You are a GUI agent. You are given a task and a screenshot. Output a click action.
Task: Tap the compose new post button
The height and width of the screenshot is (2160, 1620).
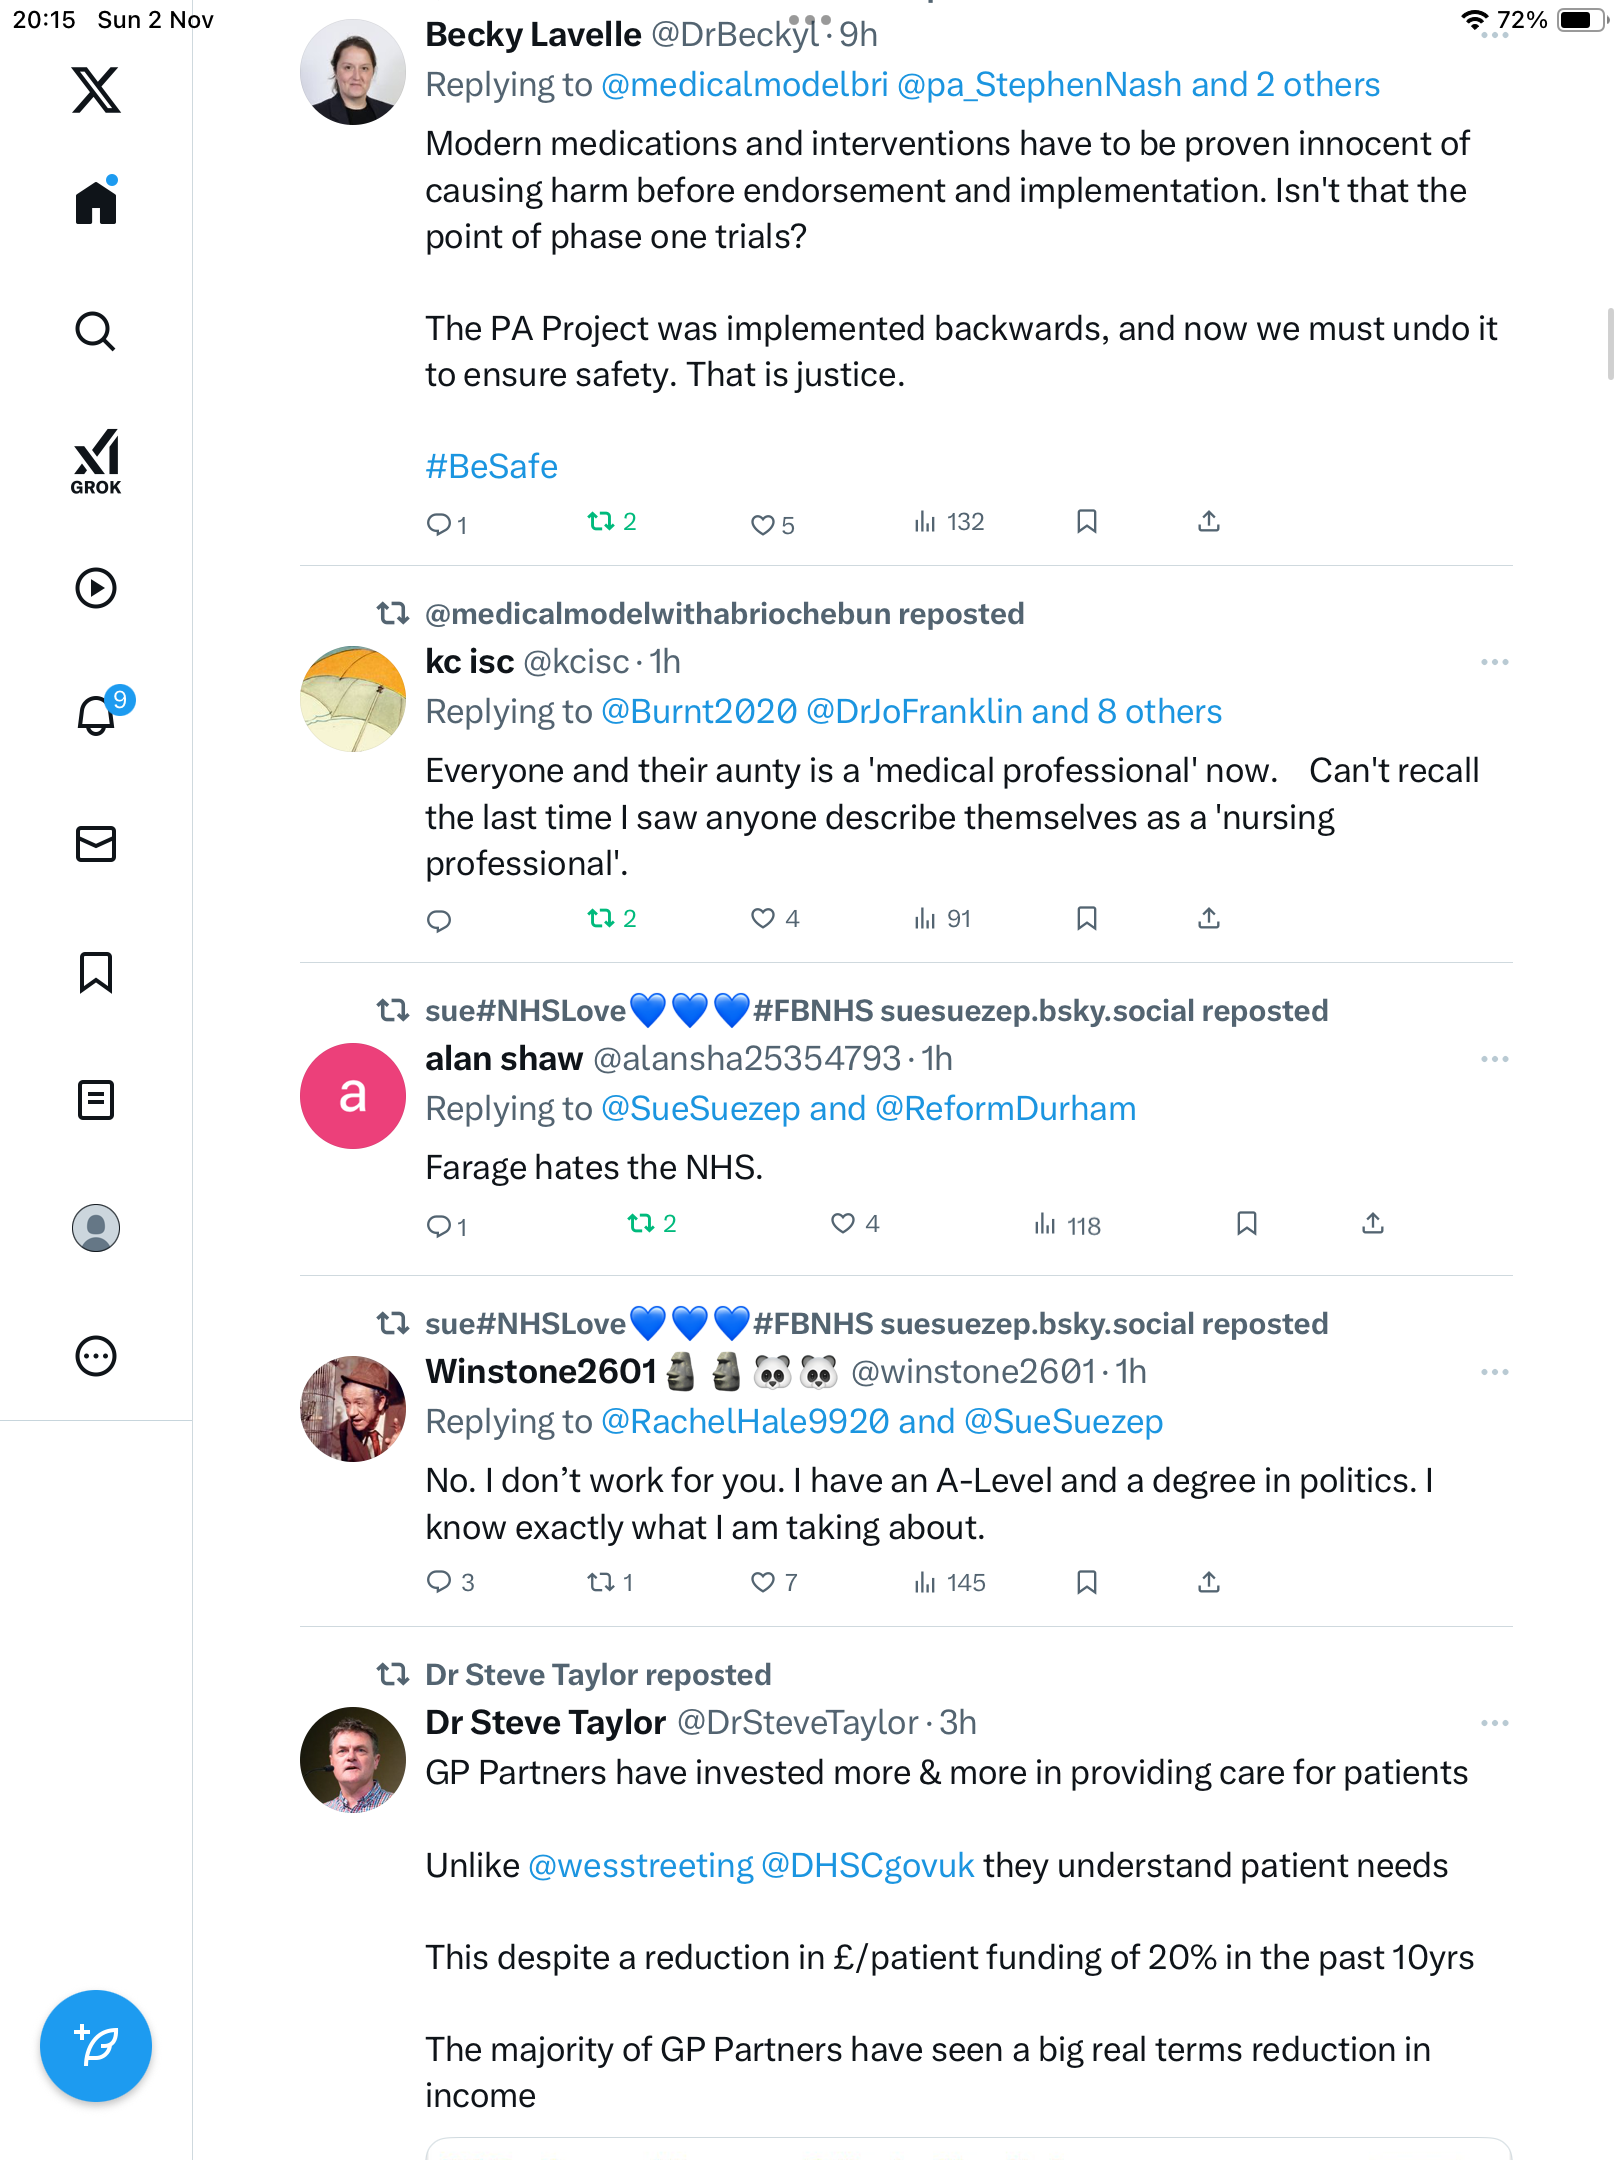point(96,2046)
